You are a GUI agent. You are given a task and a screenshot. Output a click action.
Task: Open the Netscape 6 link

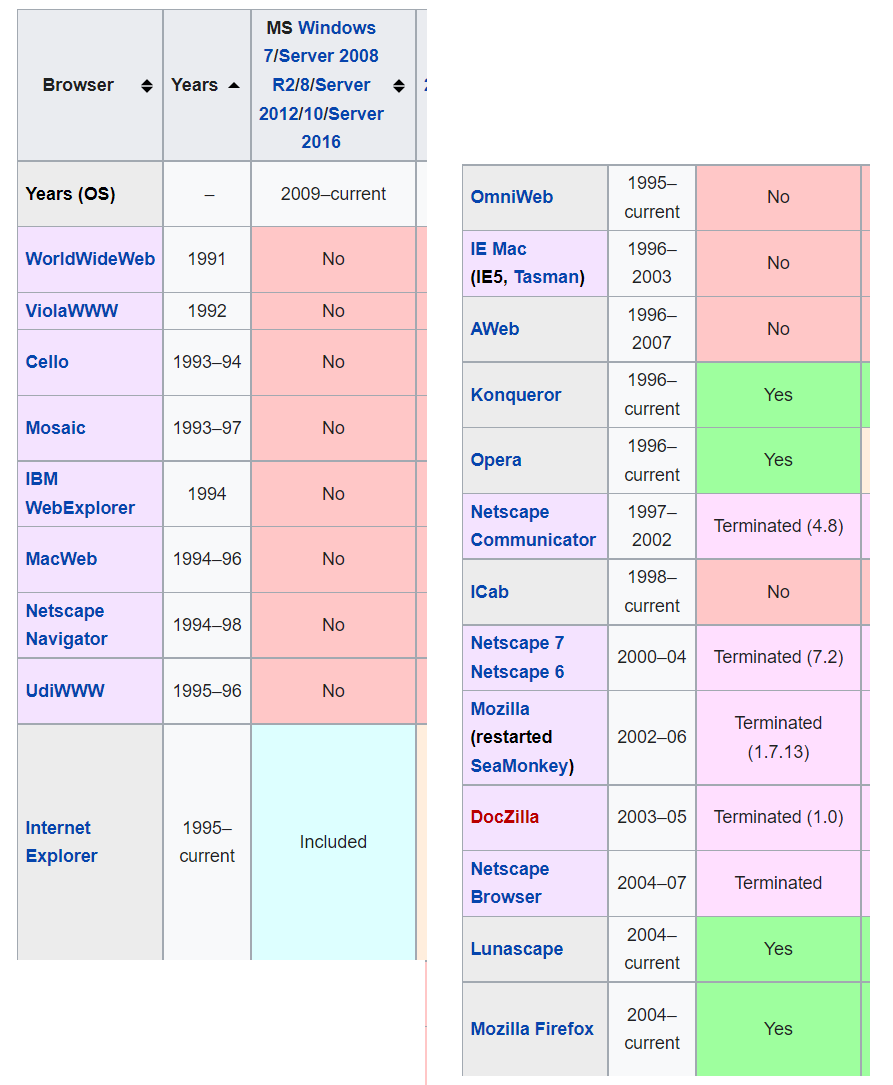pos(517,672)
